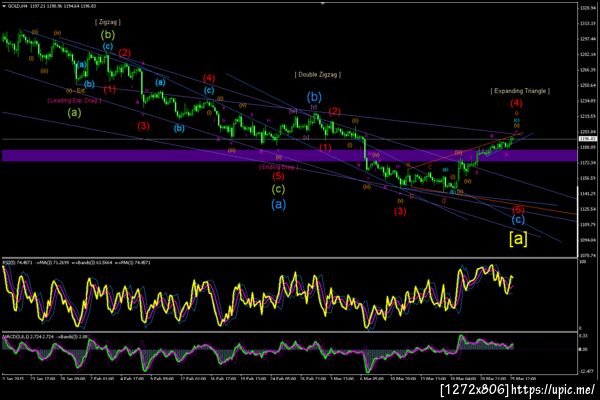Select green (a) label below Leading Exp. Diag
Image resolution: width=600 pixels, height=400 pixels.
[x=74, y=113]
